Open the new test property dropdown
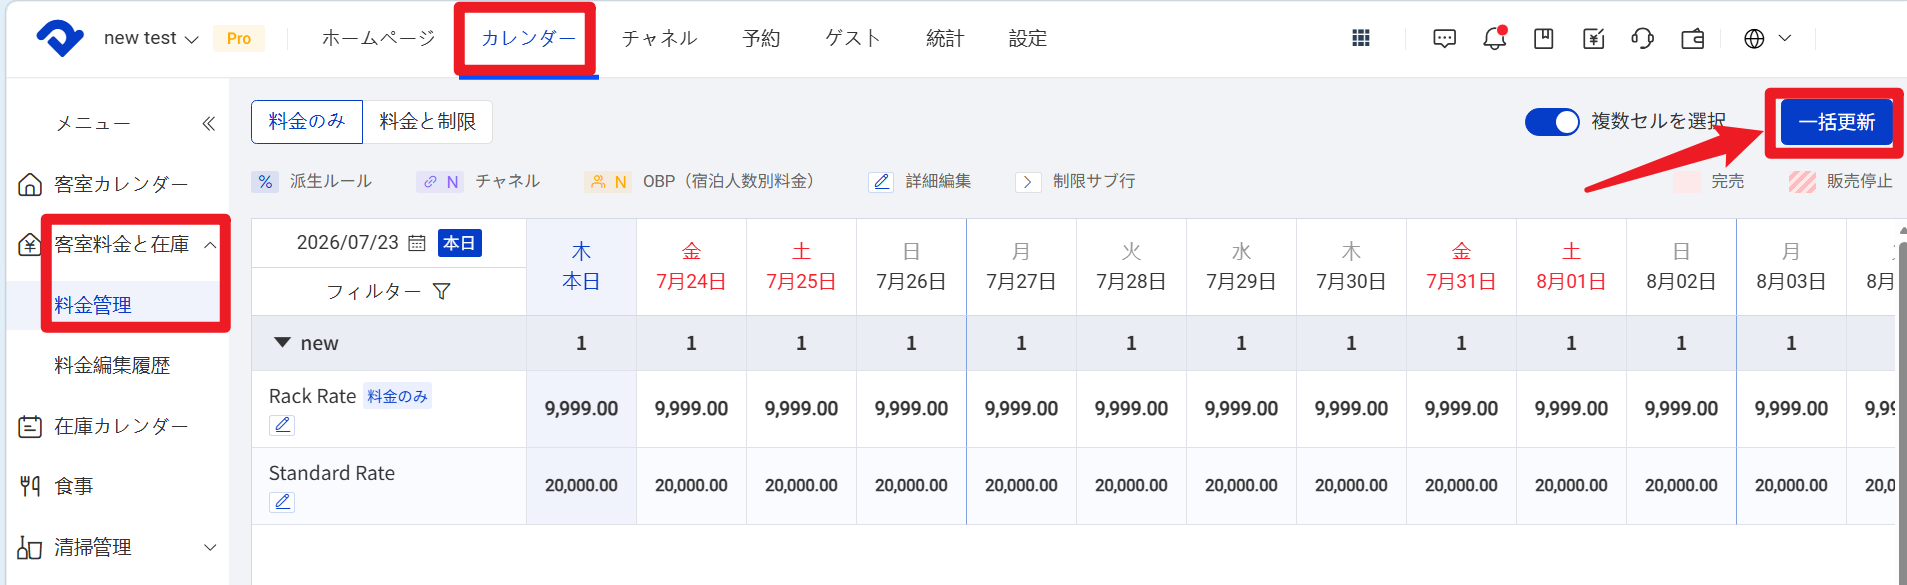Viewport: 1907px width, 585px height. point(151,38)
